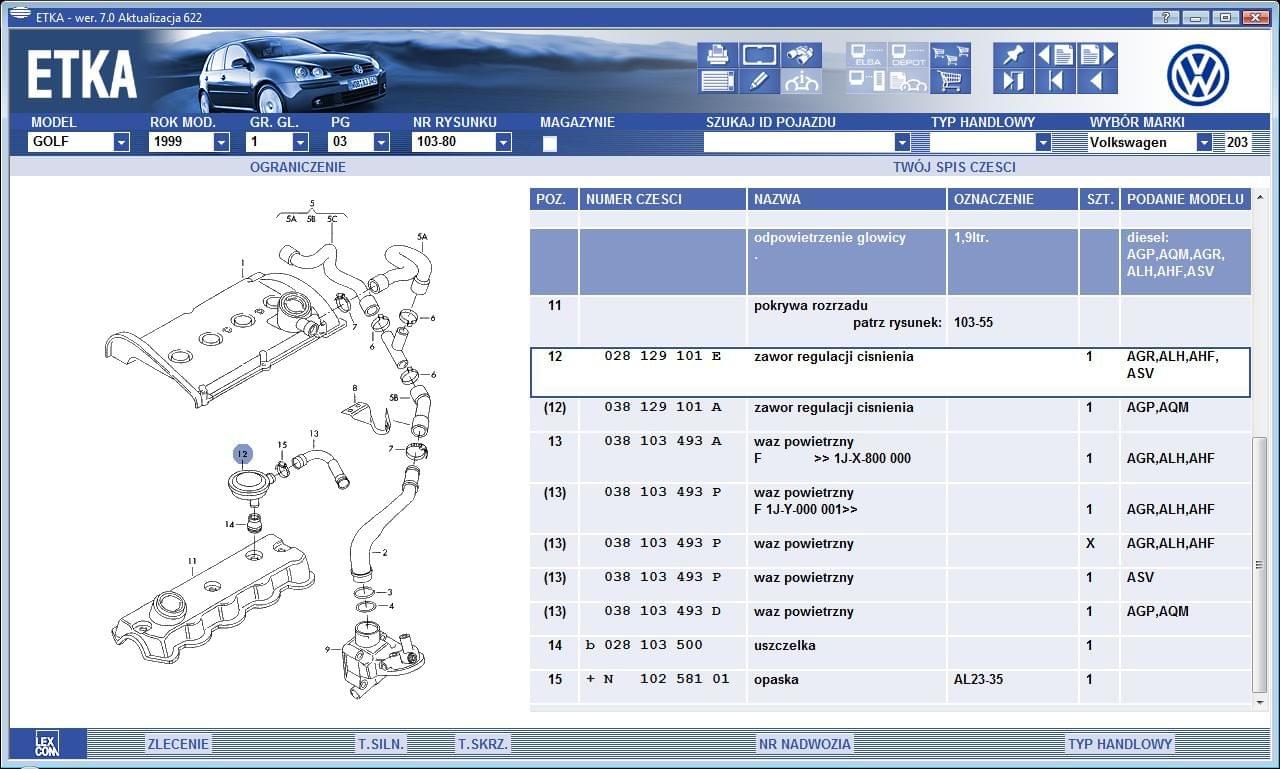This screenshot has height=769, width=1280.
Task: Click the help question mark button
Action: point(1165,17)
